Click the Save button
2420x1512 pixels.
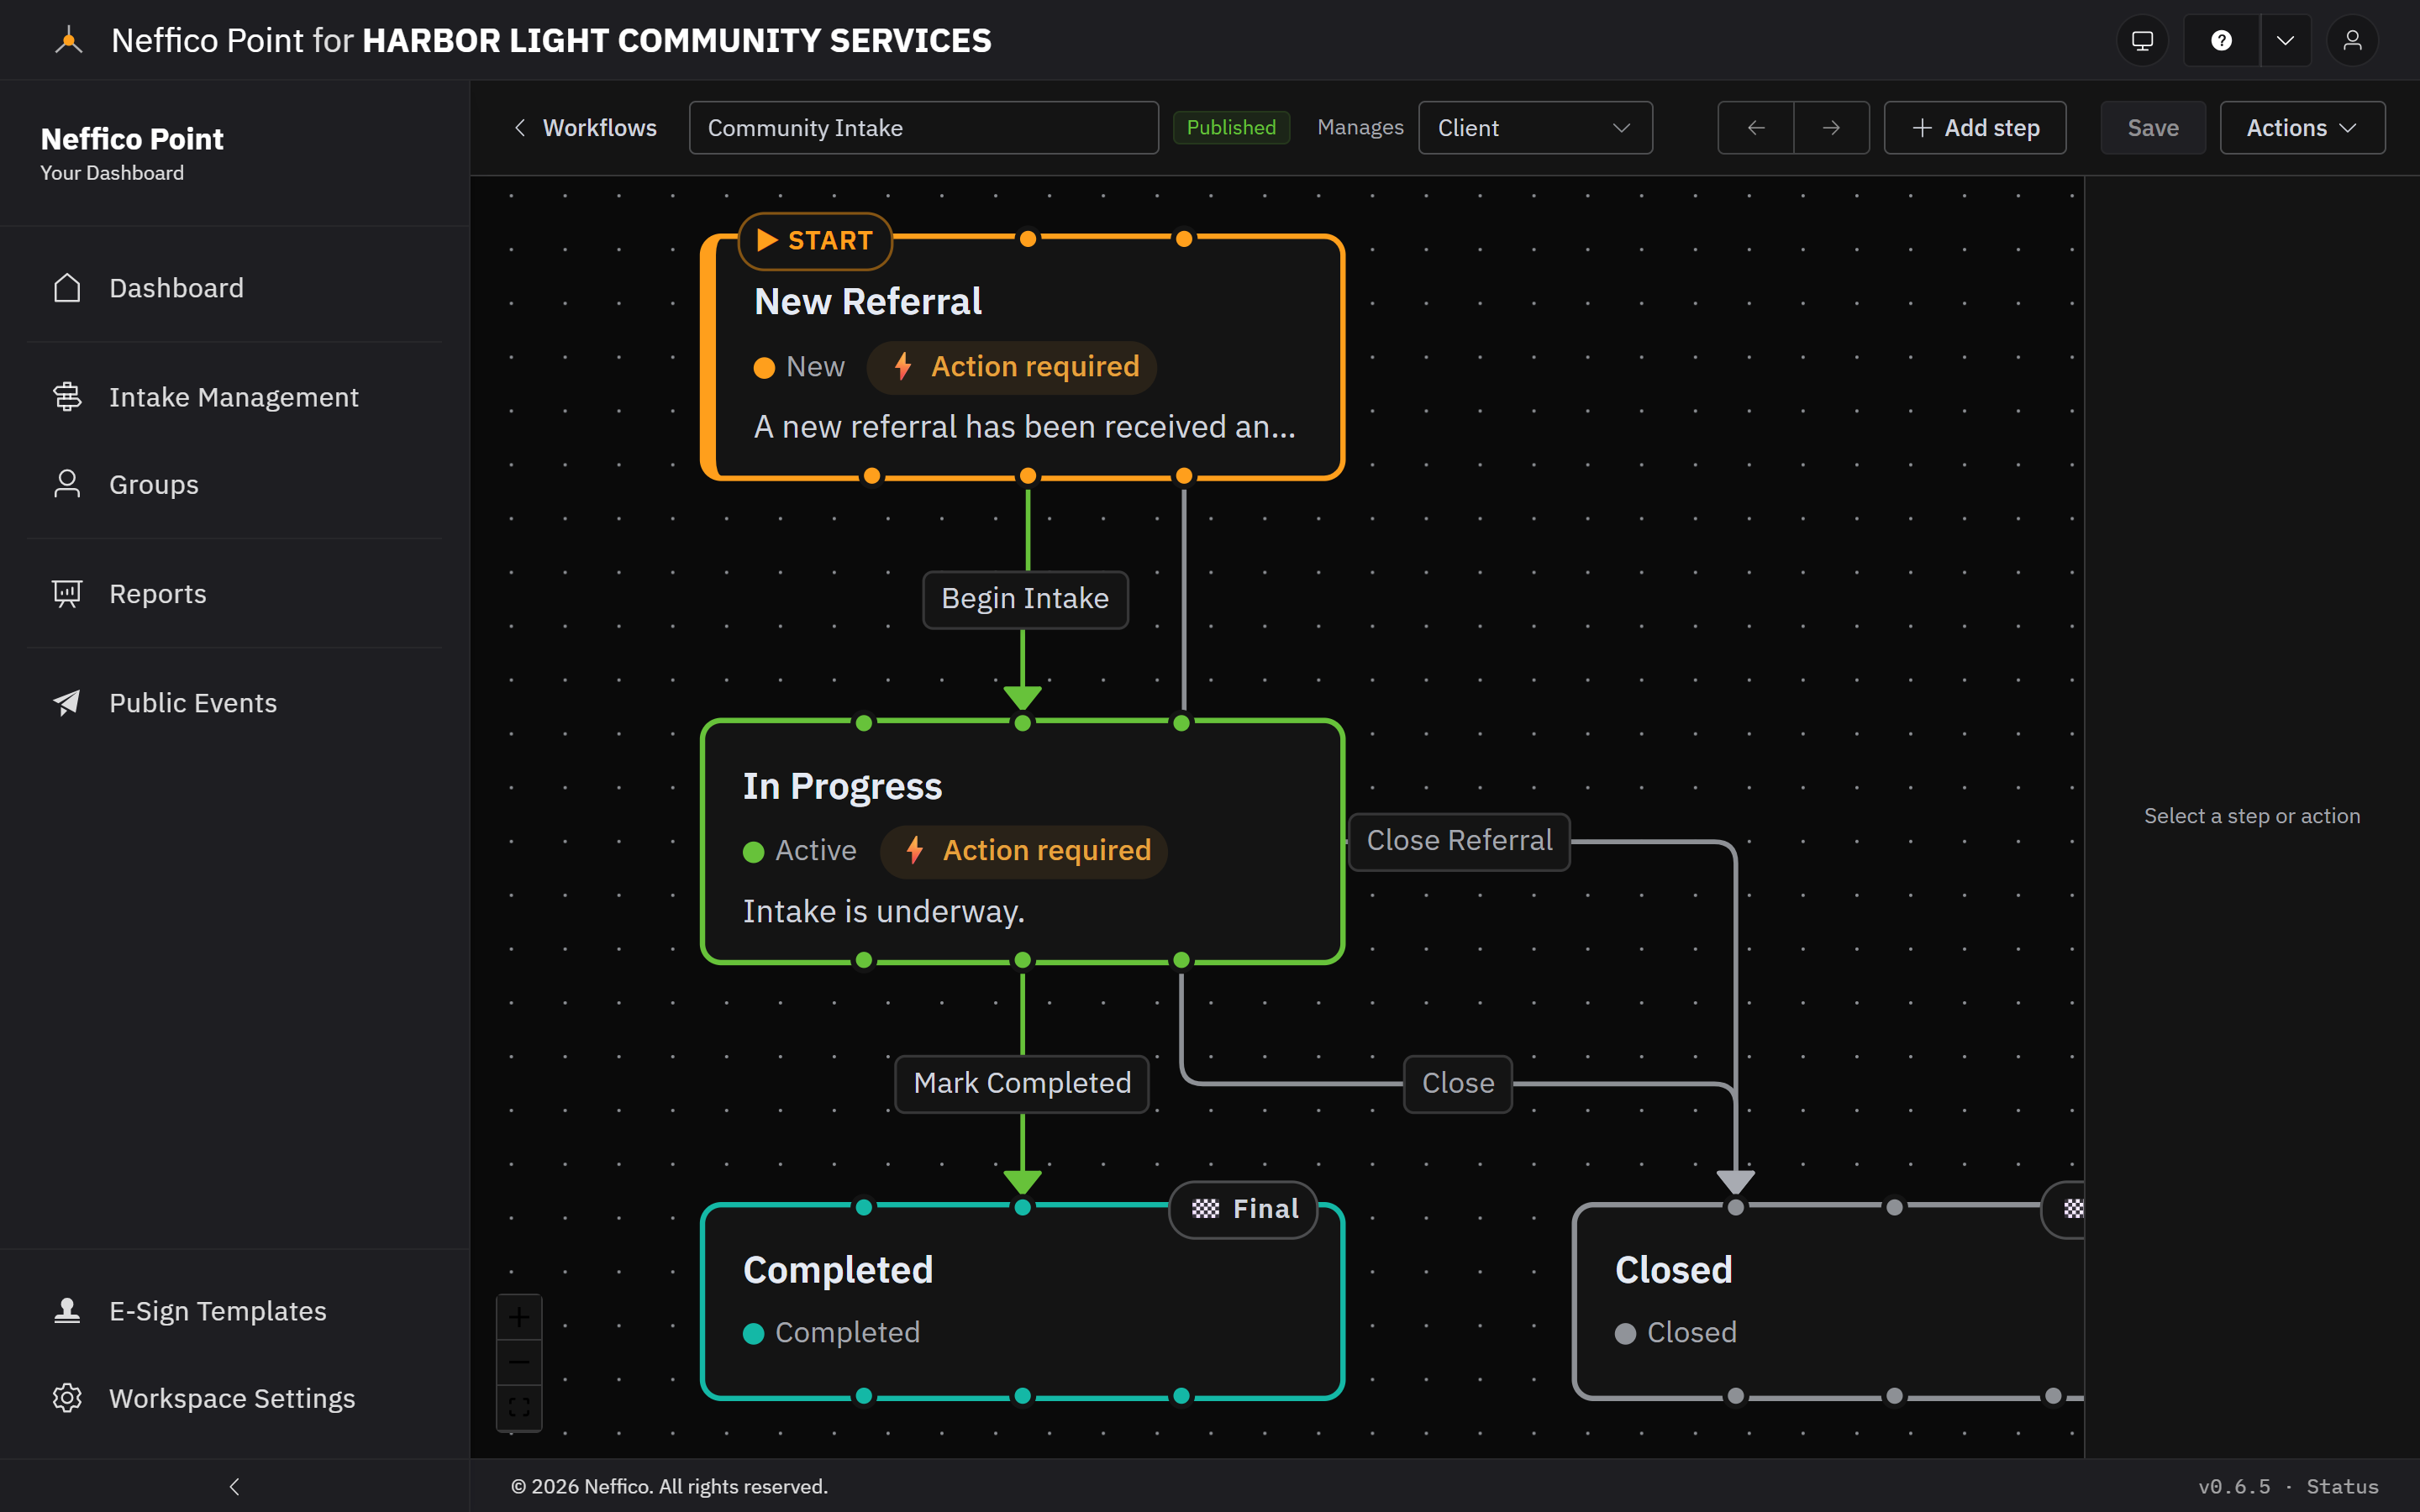coord(2153,128)
